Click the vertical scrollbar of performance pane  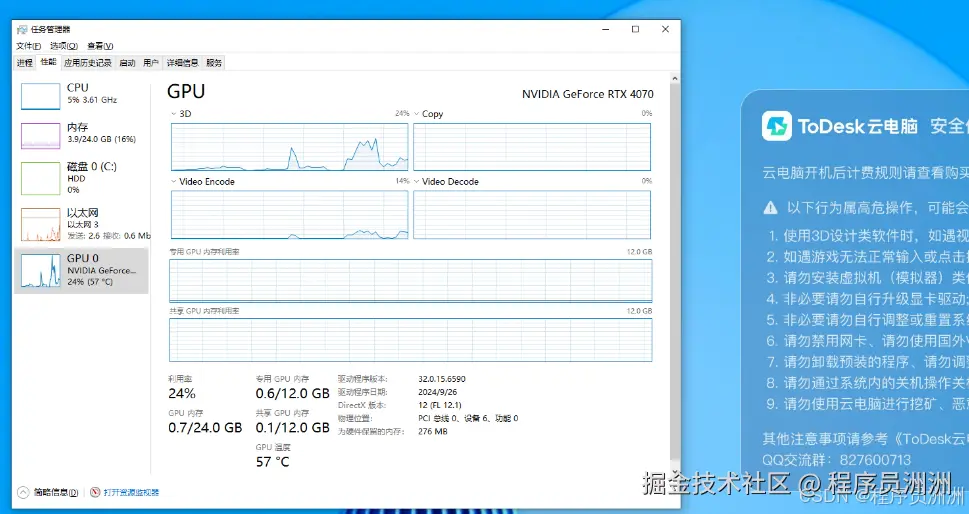coord(675,272)
